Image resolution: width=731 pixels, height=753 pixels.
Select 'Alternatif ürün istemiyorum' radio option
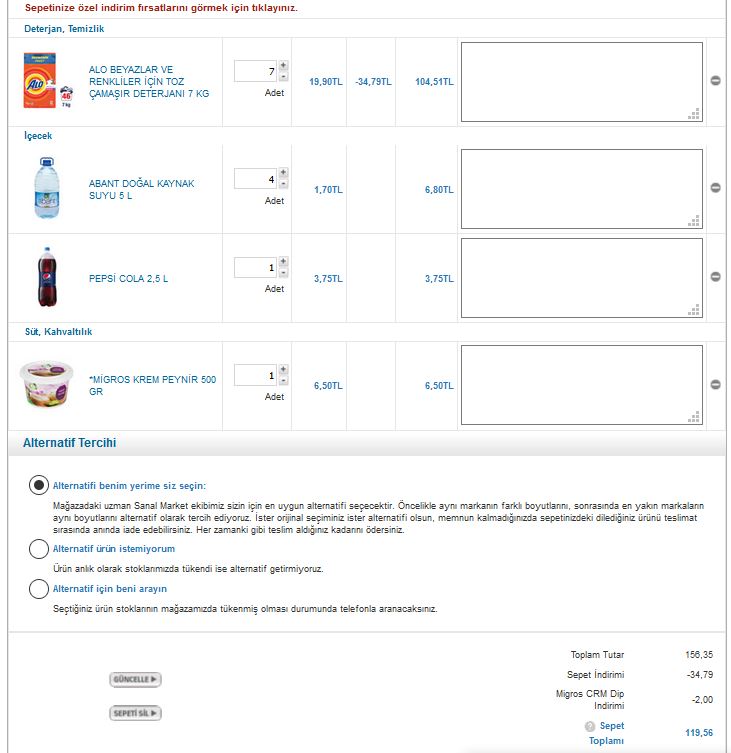(x=39, y=548)
